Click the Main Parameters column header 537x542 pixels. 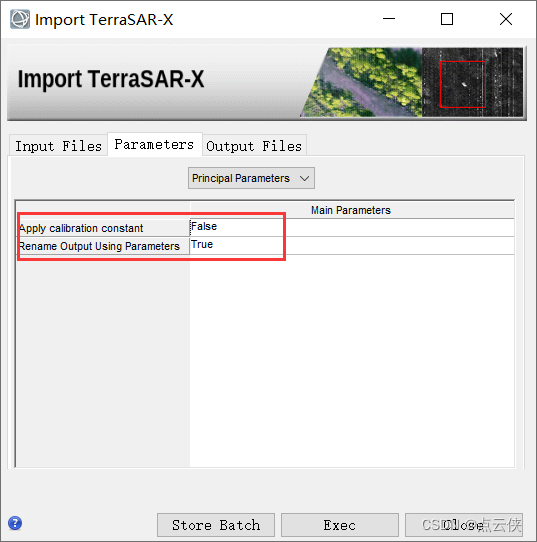352,210
